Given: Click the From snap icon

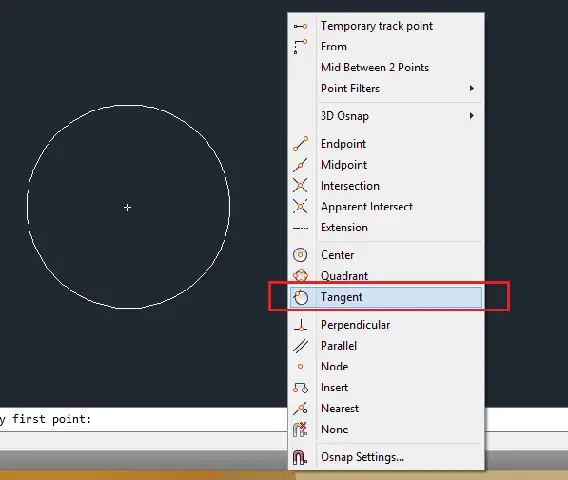Looking at the screenshot, I should [x=300, y=47].
